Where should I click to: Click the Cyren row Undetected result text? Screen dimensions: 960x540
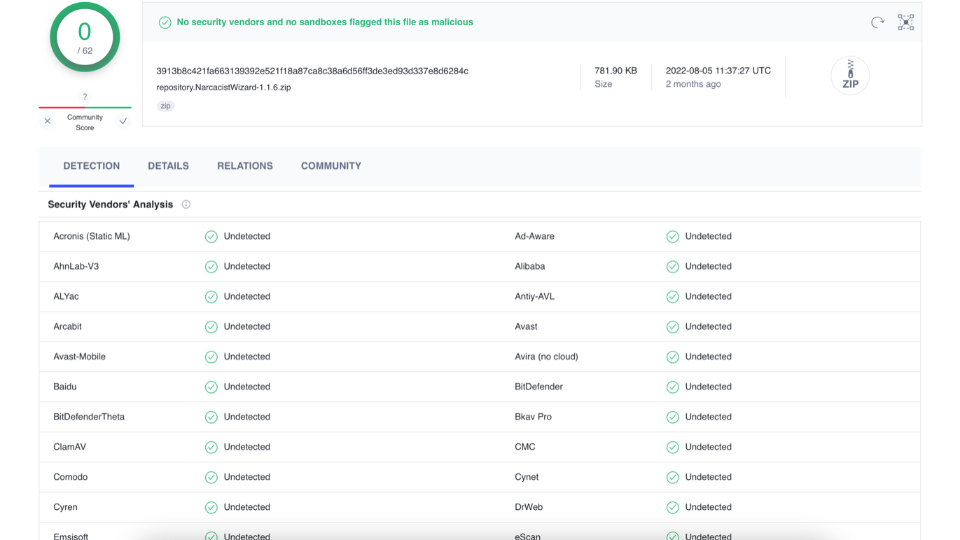(247, 507)
